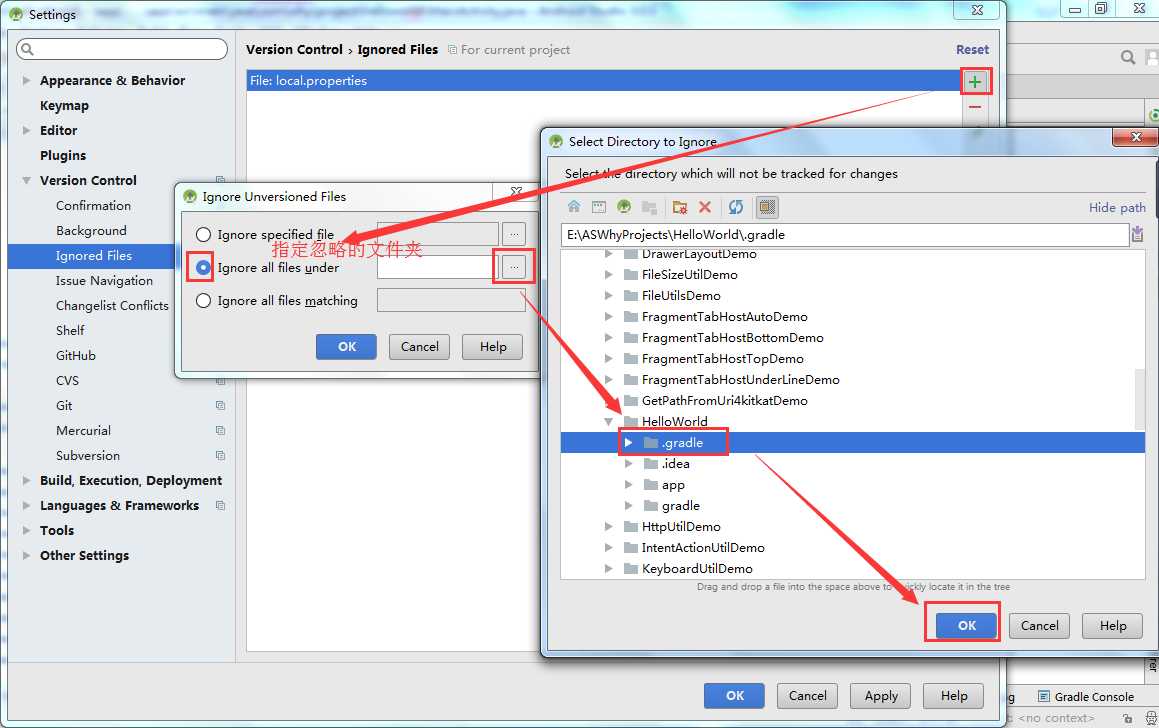Go to home directory icon in Select Directory toolbar
Viewport: 1159px width, 728px height.
(574, 207)
